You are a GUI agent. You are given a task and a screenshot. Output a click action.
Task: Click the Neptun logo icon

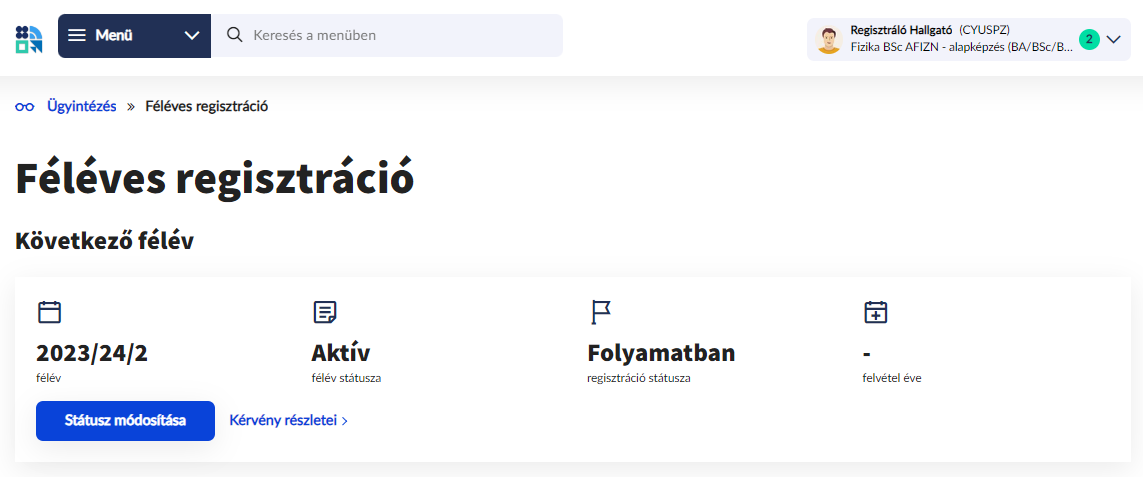tap(29, 38)
